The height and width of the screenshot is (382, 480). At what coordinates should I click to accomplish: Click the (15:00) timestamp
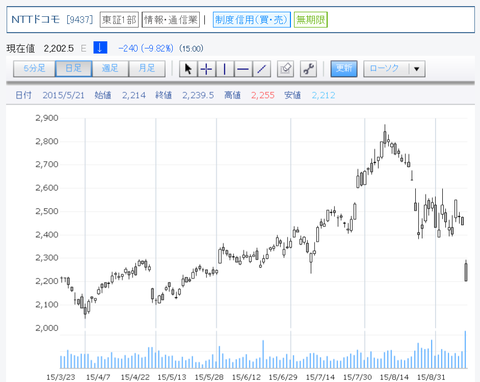point(191,49)
